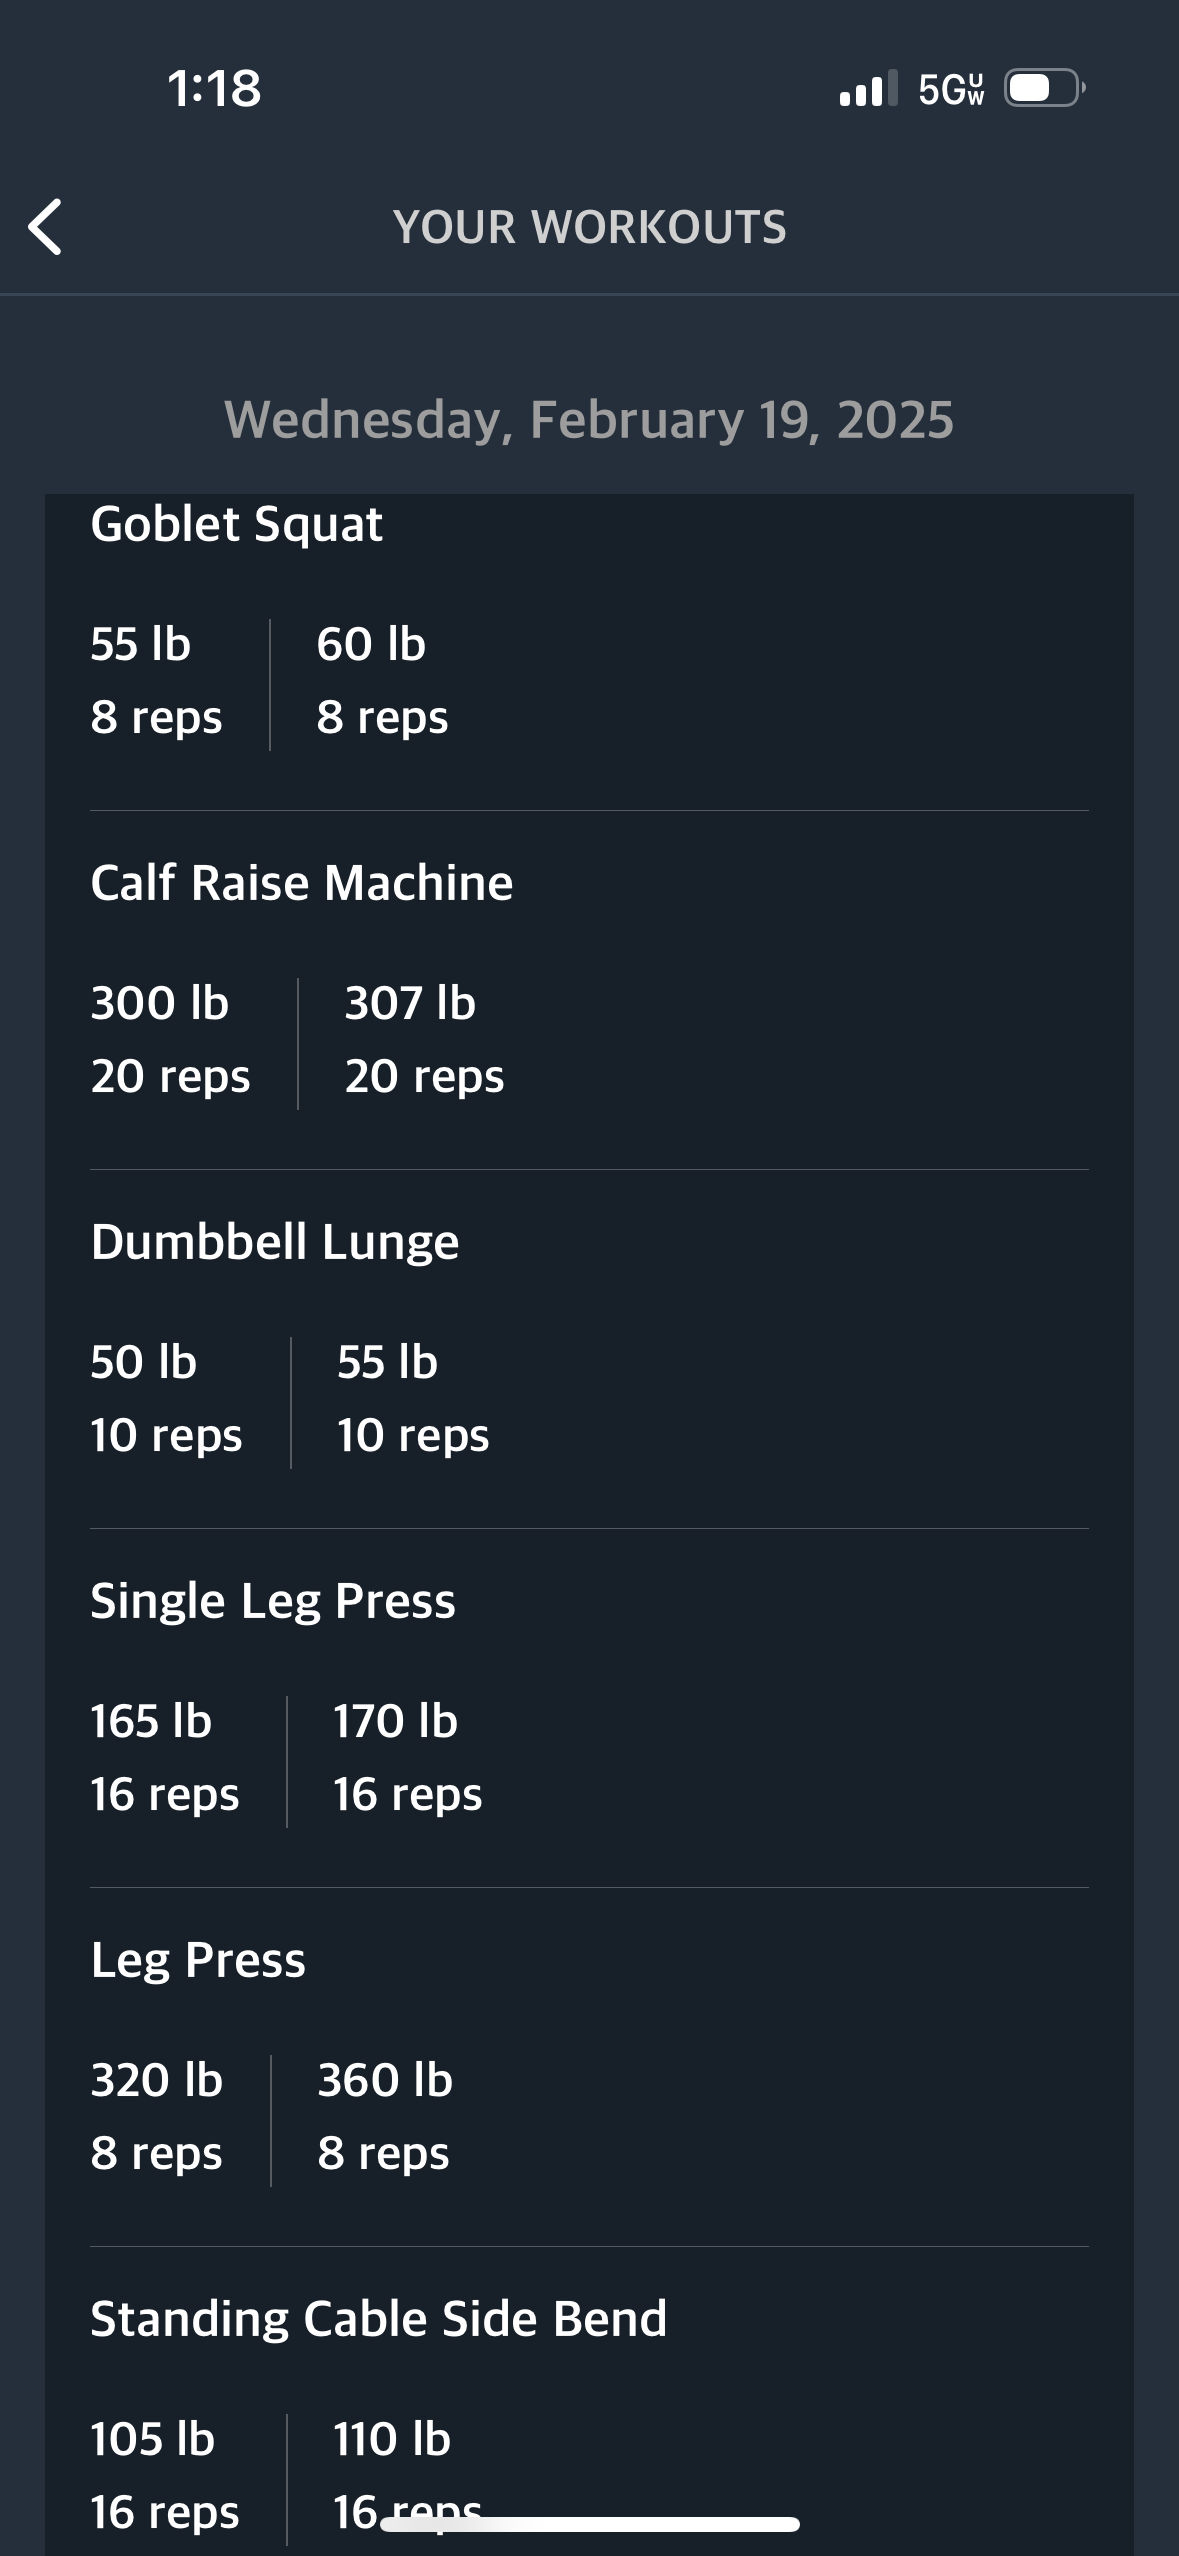Select the 60 lb Goblet Squat set
This screenshot has width=1179, height=2556.
(382, 681)
